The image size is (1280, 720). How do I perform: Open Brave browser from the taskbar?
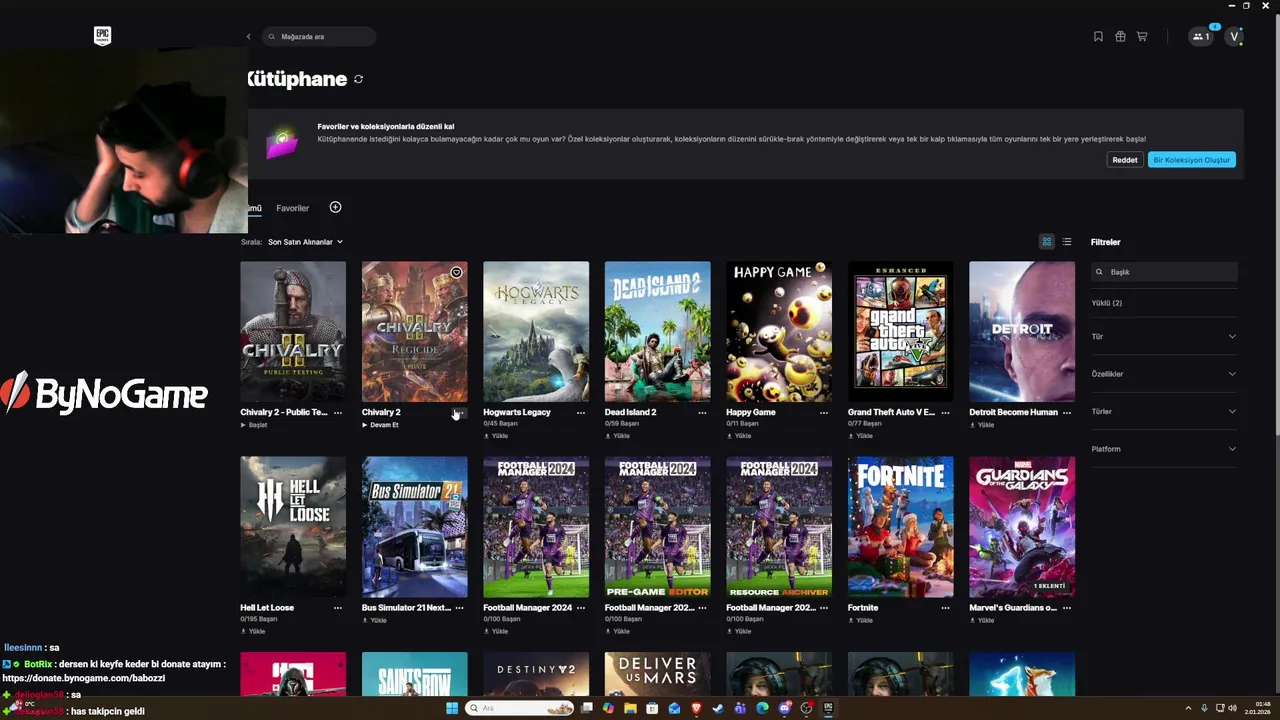[x=697, y=708]
